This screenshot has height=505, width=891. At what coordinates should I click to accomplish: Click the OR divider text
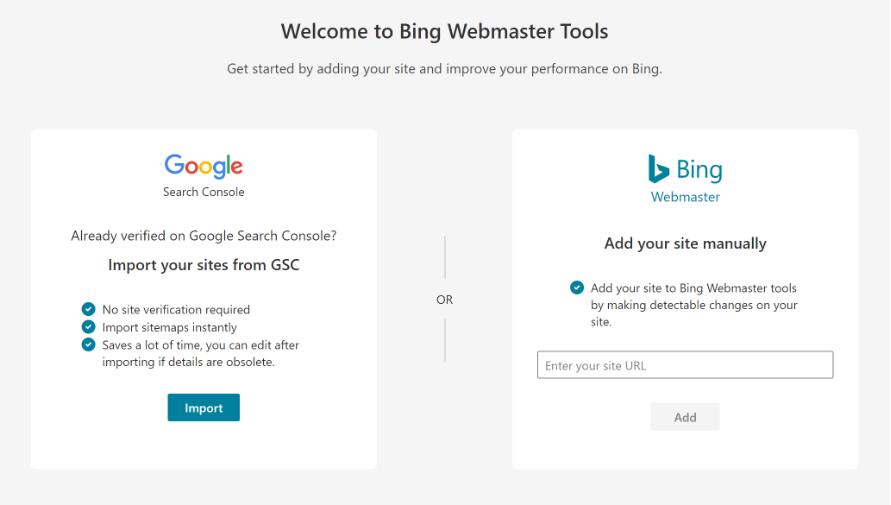click(x=444, y=299)
